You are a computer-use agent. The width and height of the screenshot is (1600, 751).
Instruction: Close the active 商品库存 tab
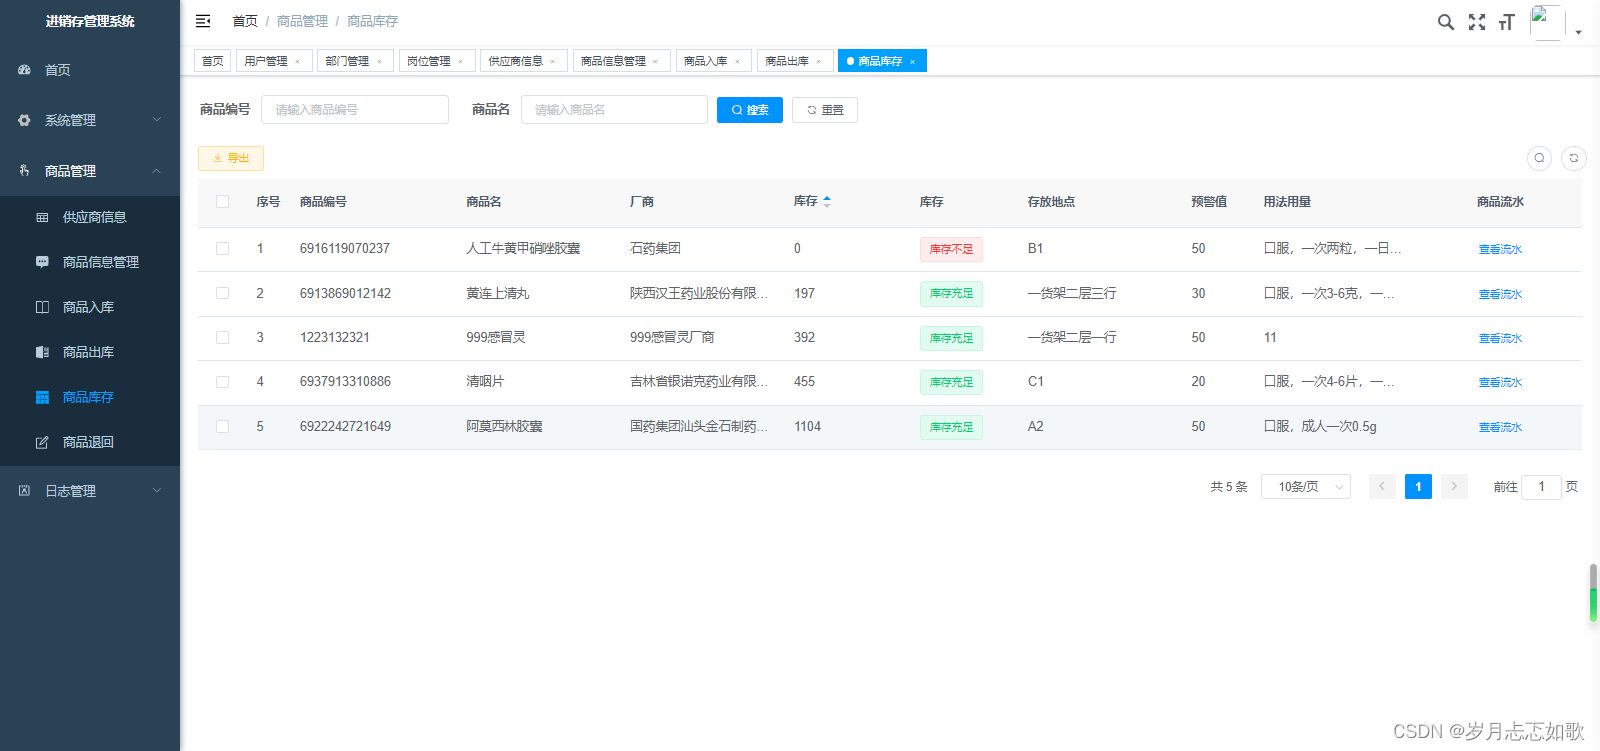(x=912, y=62)
